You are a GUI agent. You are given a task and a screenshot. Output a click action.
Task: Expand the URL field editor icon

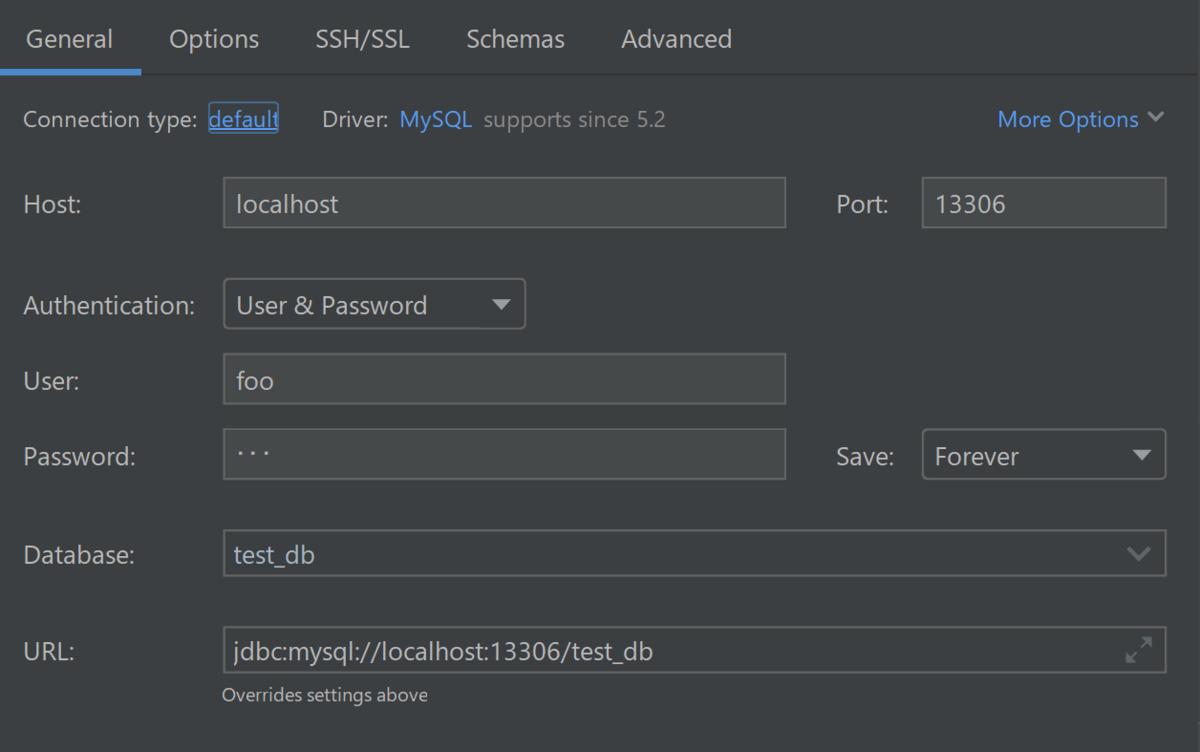point(1138,650)
